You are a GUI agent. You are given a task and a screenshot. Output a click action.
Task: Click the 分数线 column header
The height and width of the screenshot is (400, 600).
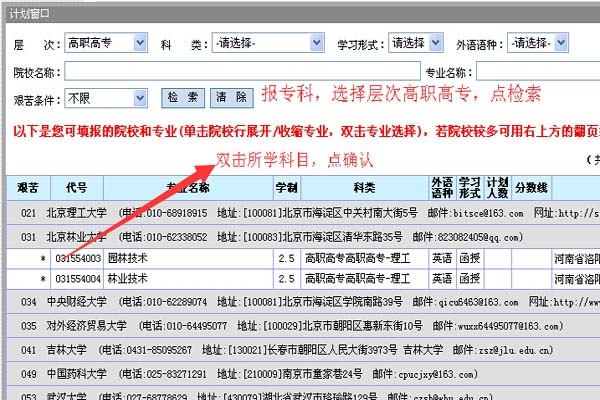tap(530, 188)
